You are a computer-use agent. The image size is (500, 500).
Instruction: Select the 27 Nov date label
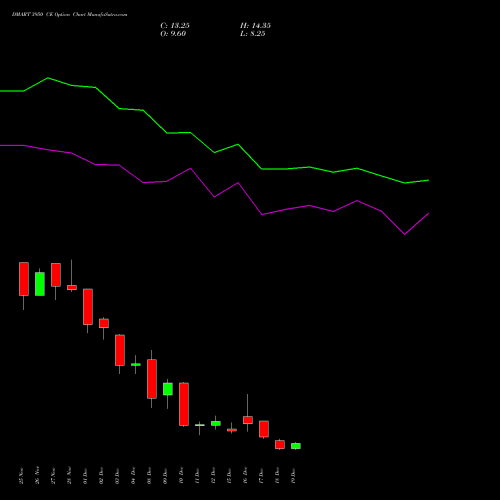click(x=53, y=476)
